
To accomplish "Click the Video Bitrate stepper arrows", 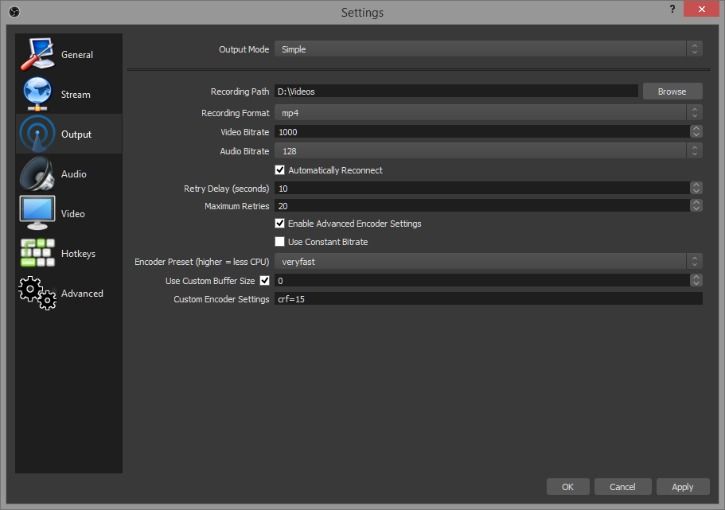I will pyautogui.click(x=696, y=132).
